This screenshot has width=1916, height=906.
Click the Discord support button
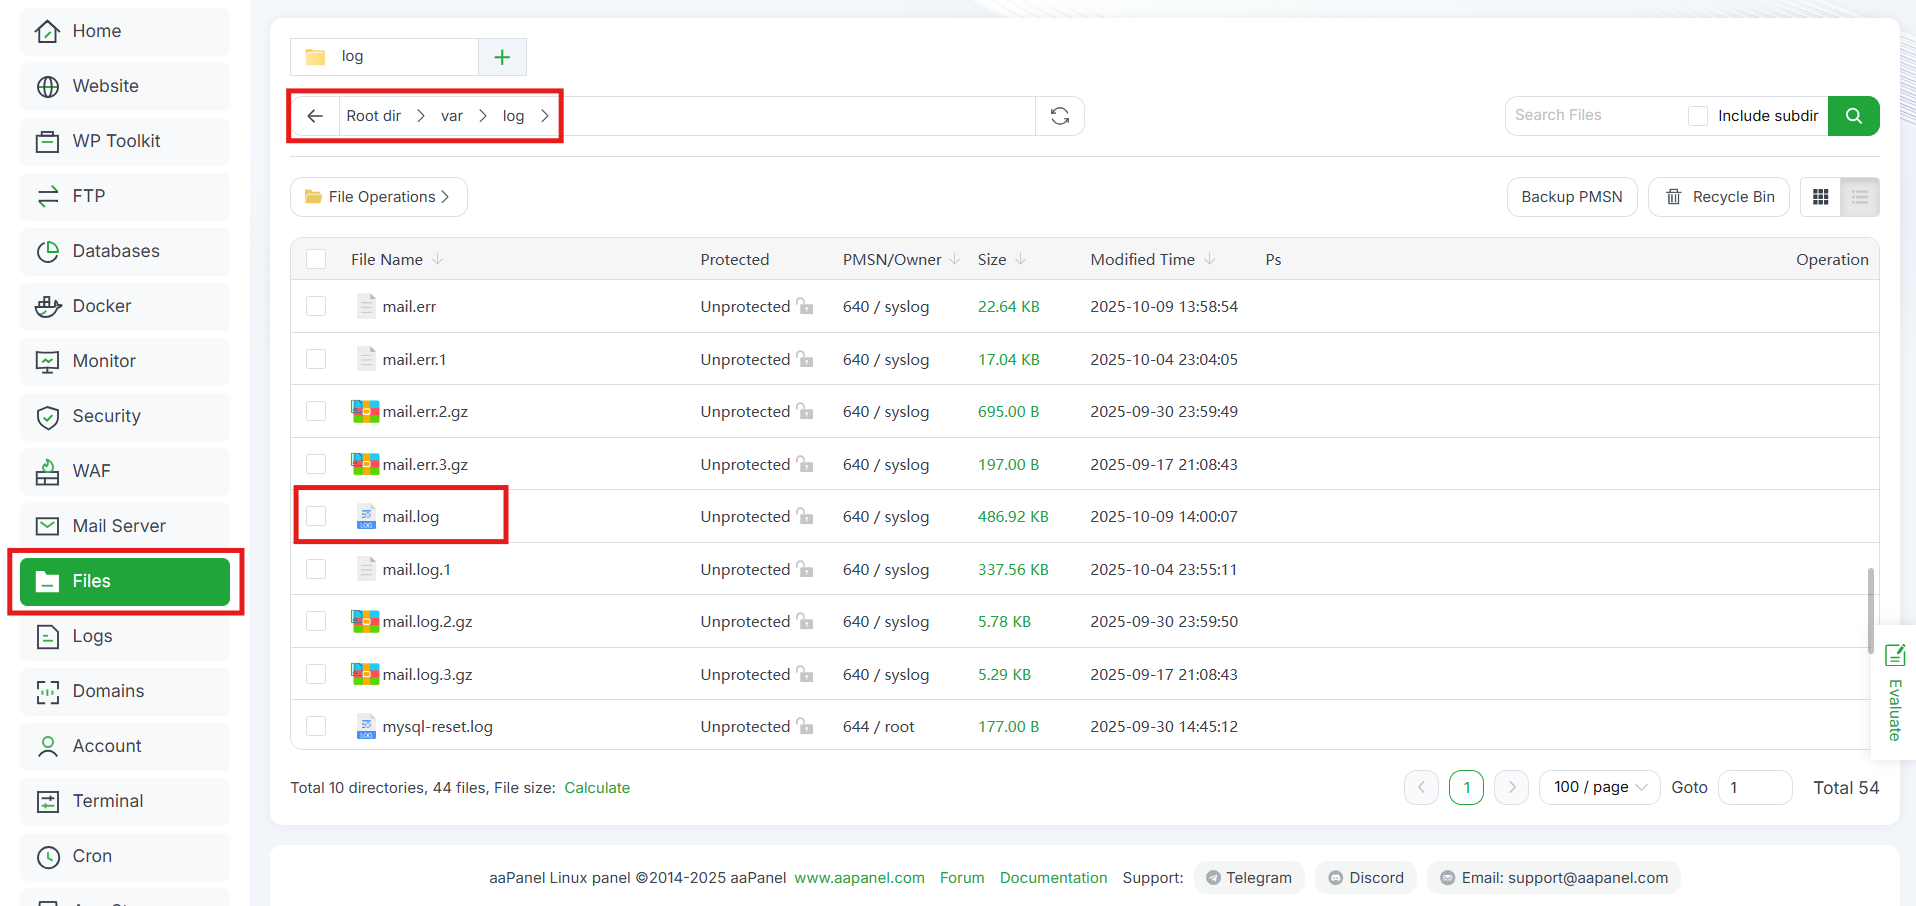(x=1366, y=878)
